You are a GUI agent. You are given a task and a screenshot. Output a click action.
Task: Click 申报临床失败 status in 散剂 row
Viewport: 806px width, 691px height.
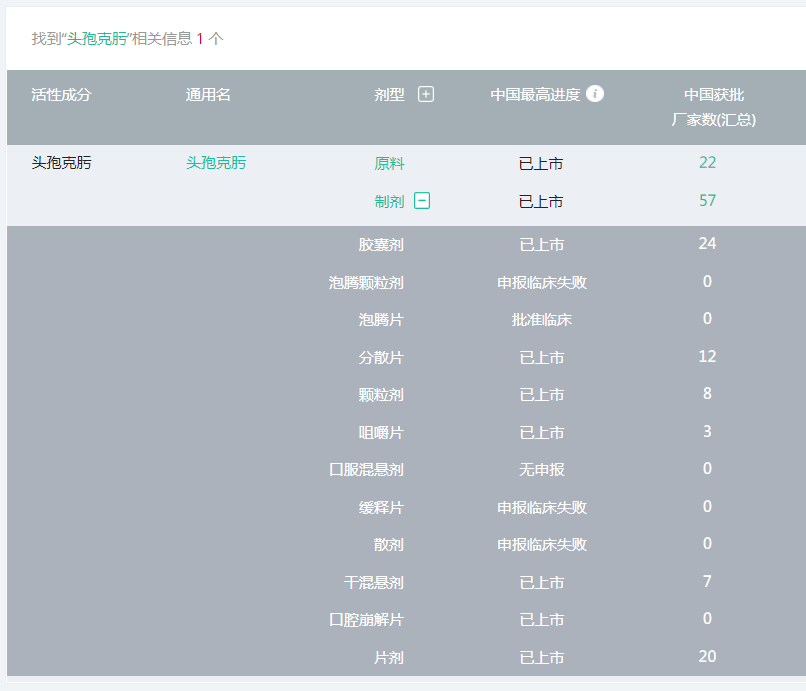point(542,544)
